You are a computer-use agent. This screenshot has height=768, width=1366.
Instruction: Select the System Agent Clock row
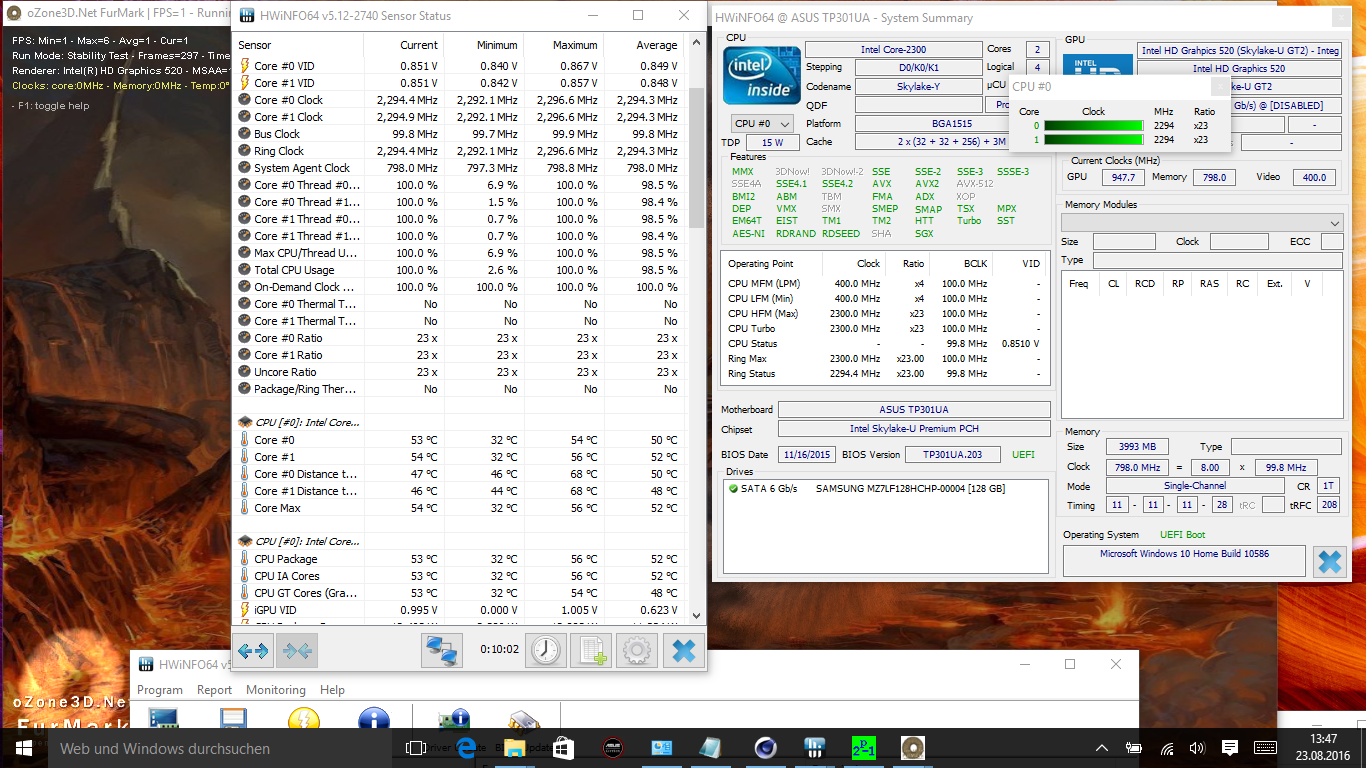tap(459, 168)
